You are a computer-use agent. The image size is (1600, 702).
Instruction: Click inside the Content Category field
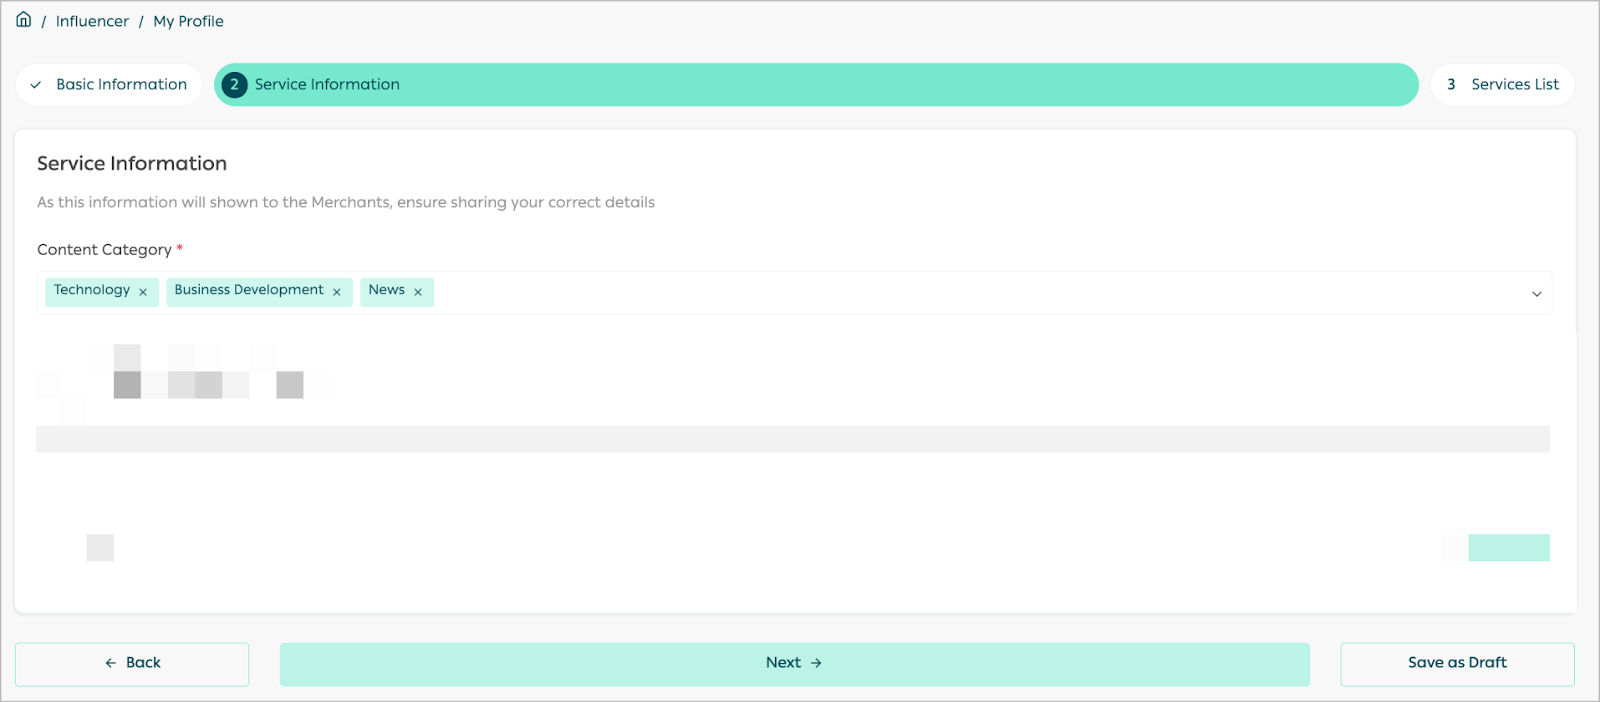coord(795,293)
